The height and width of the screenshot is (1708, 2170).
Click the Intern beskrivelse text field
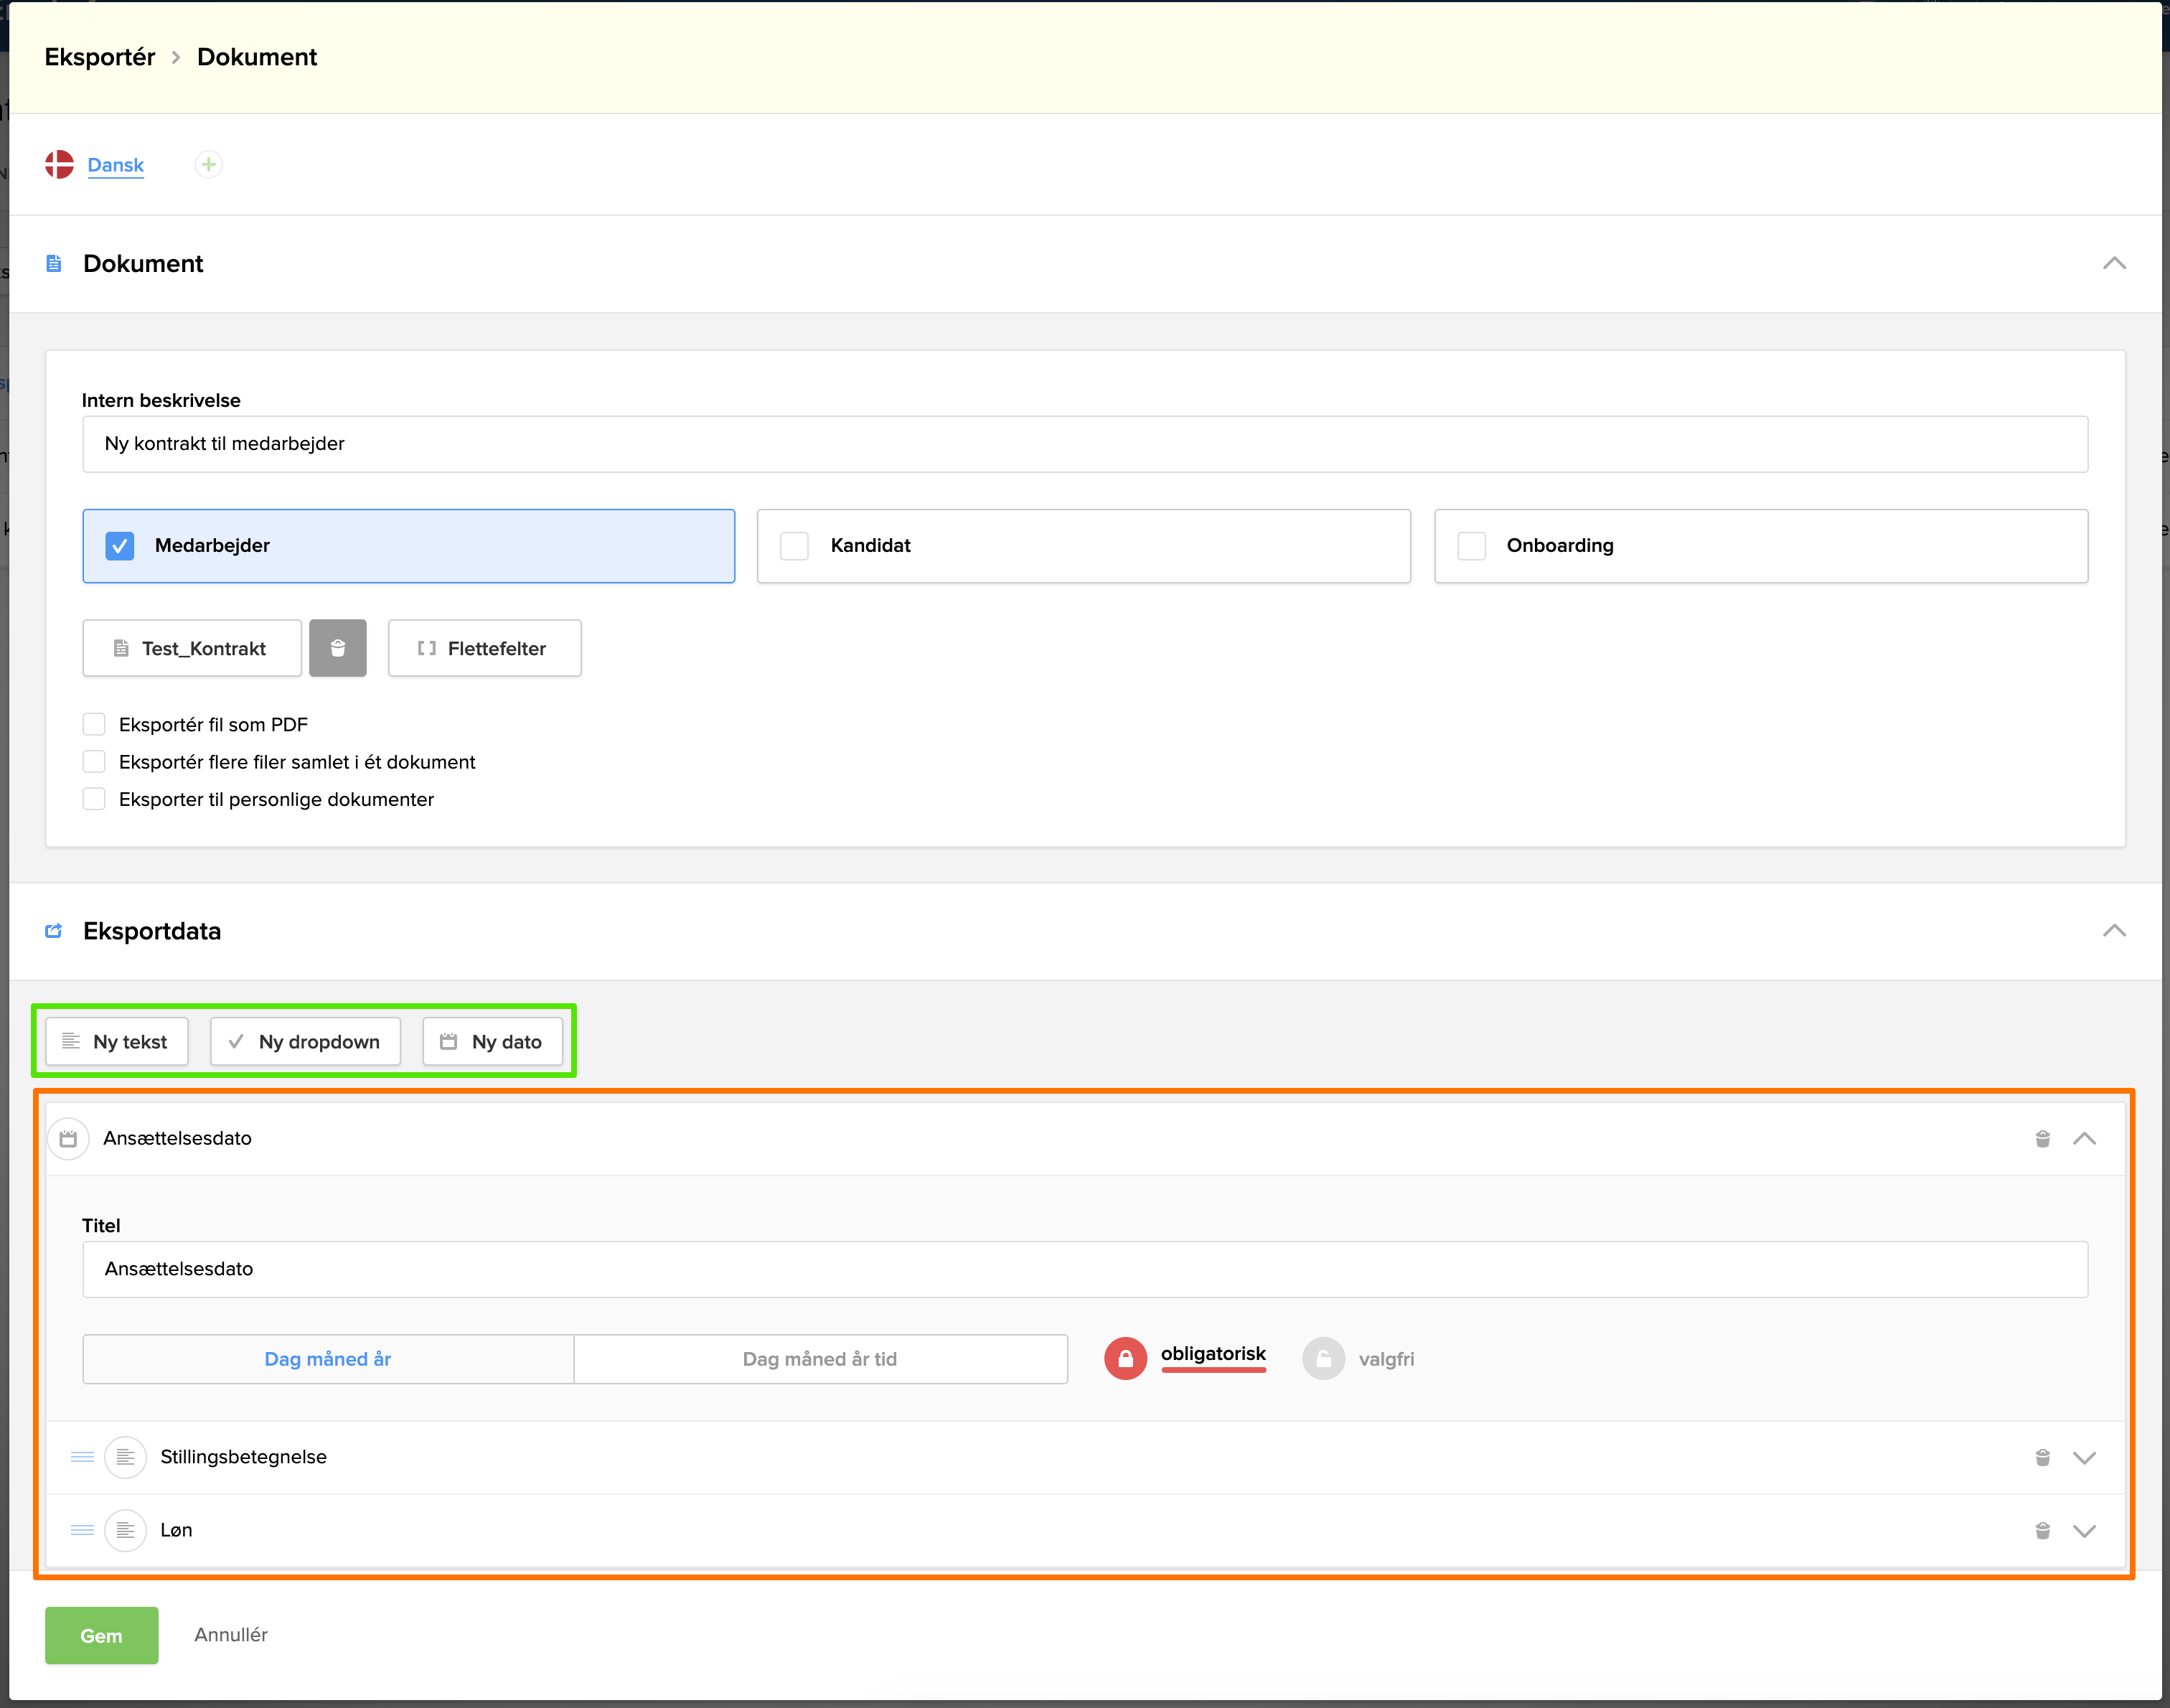click(1084, 443)
